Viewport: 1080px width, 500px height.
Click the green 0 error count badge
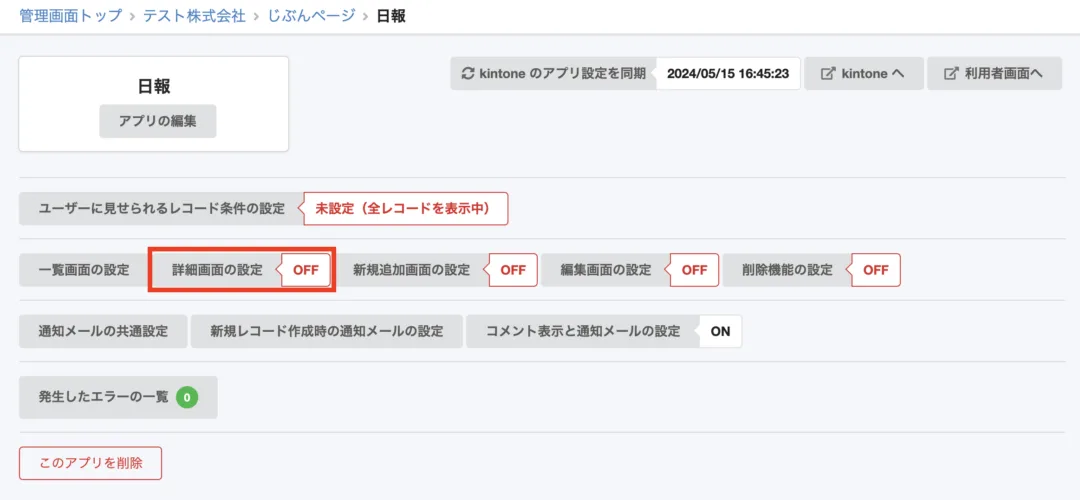[x=187, y=397]
